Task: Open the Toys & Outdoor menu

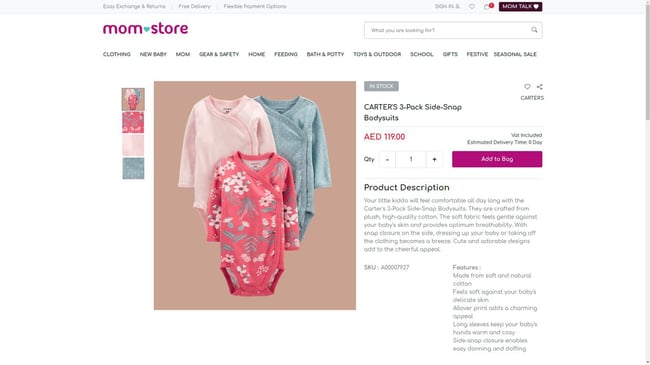Action: point(377,54)
